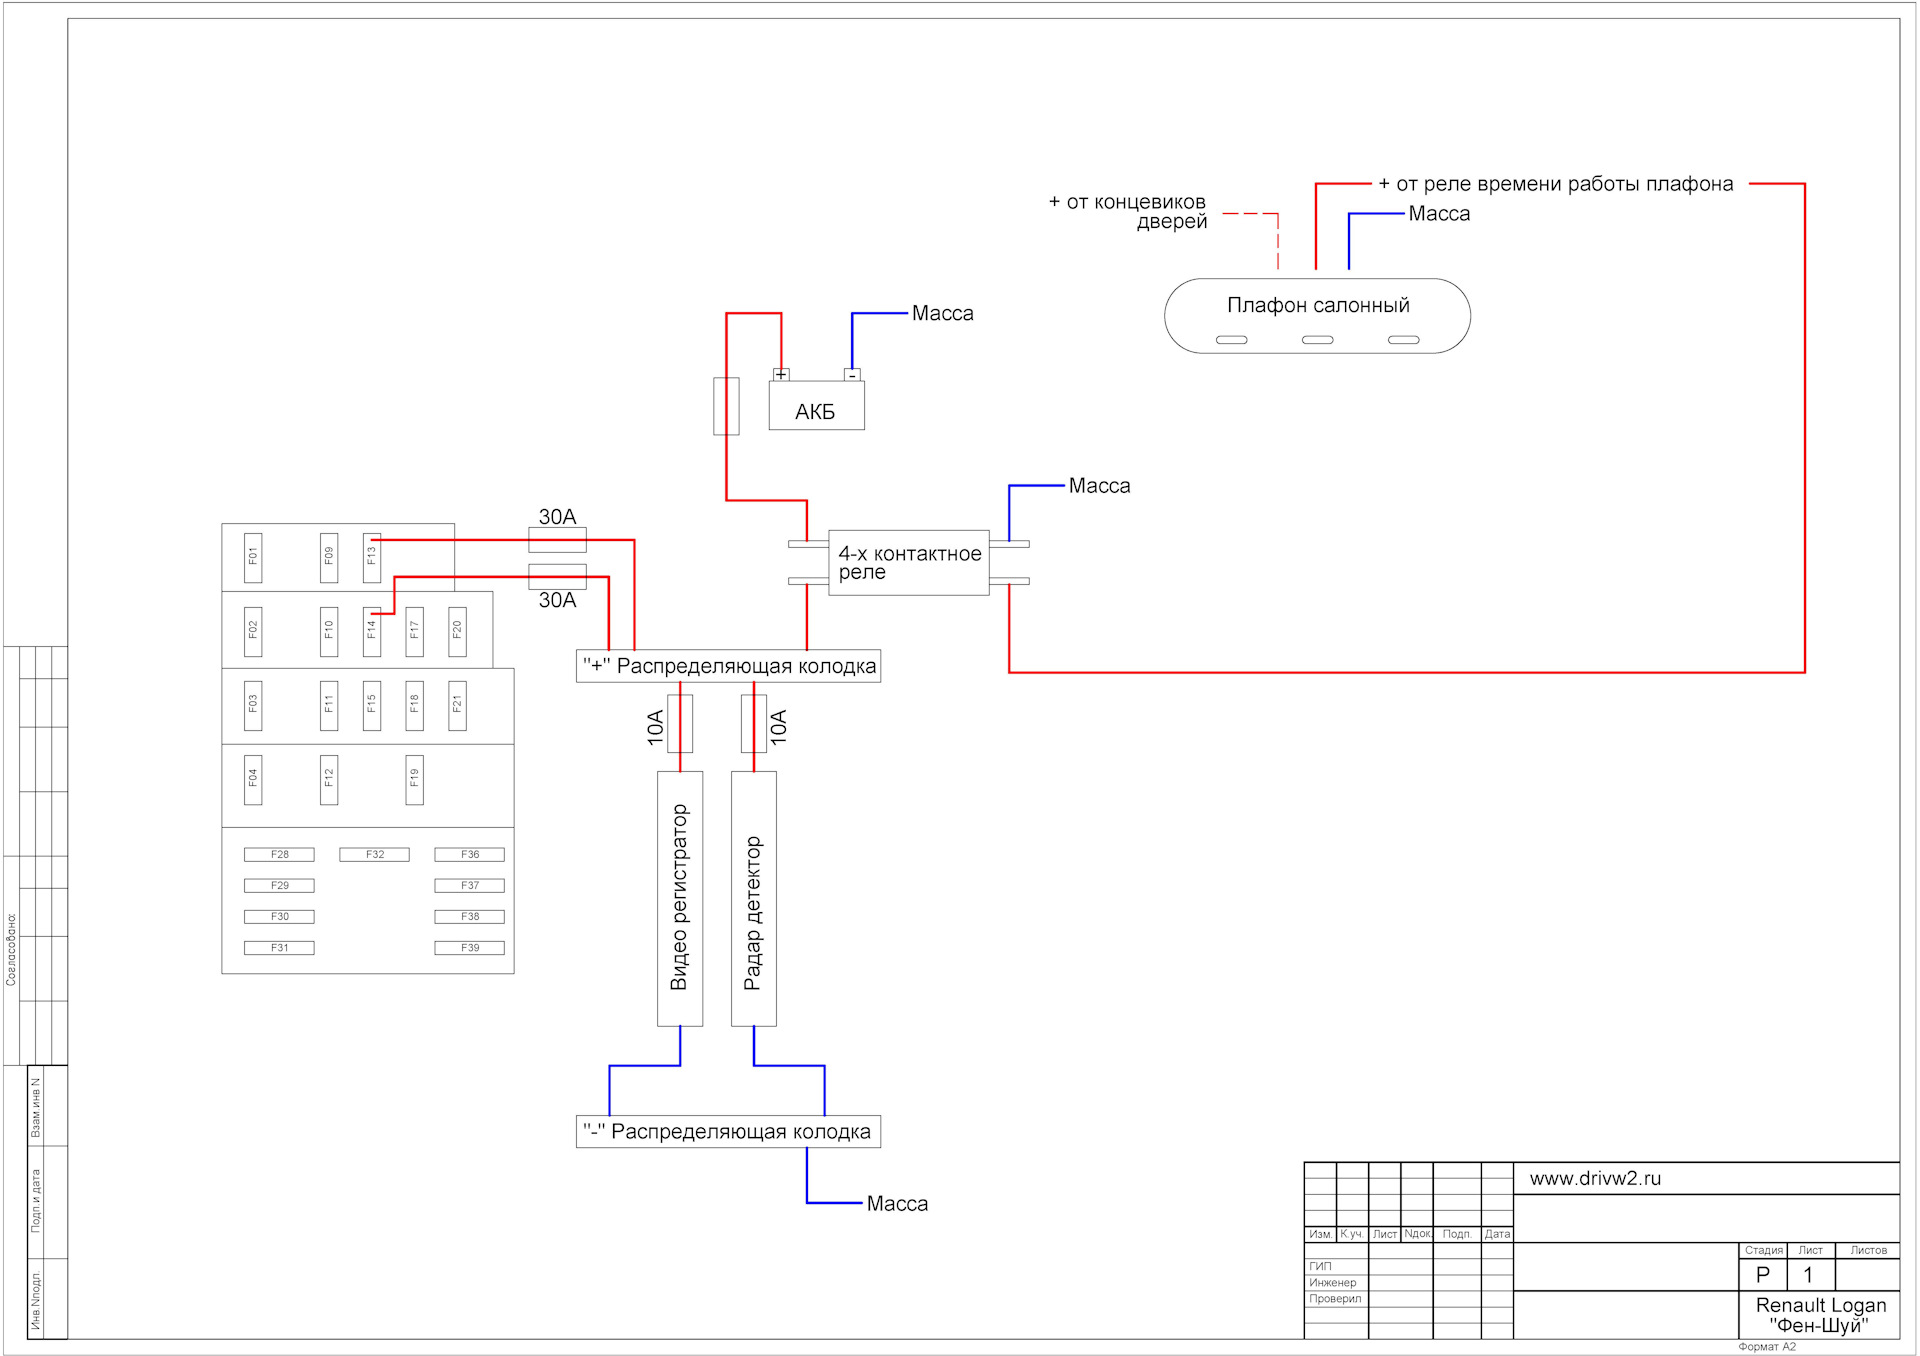Click the Инженер row label
The height and width of the screenshot is (1356, 1920).
pos(1333,1282)
